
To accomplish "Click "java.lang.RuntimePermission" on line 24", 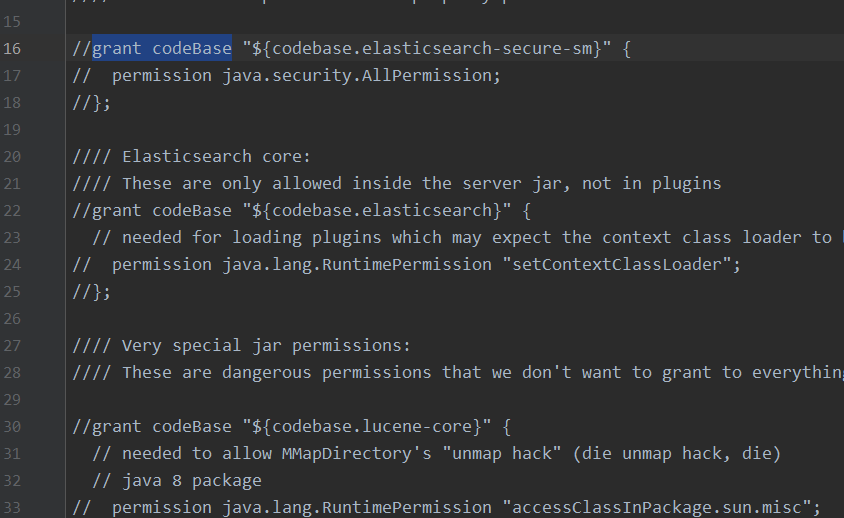I will pyautogui.click(x=357, y=264).
